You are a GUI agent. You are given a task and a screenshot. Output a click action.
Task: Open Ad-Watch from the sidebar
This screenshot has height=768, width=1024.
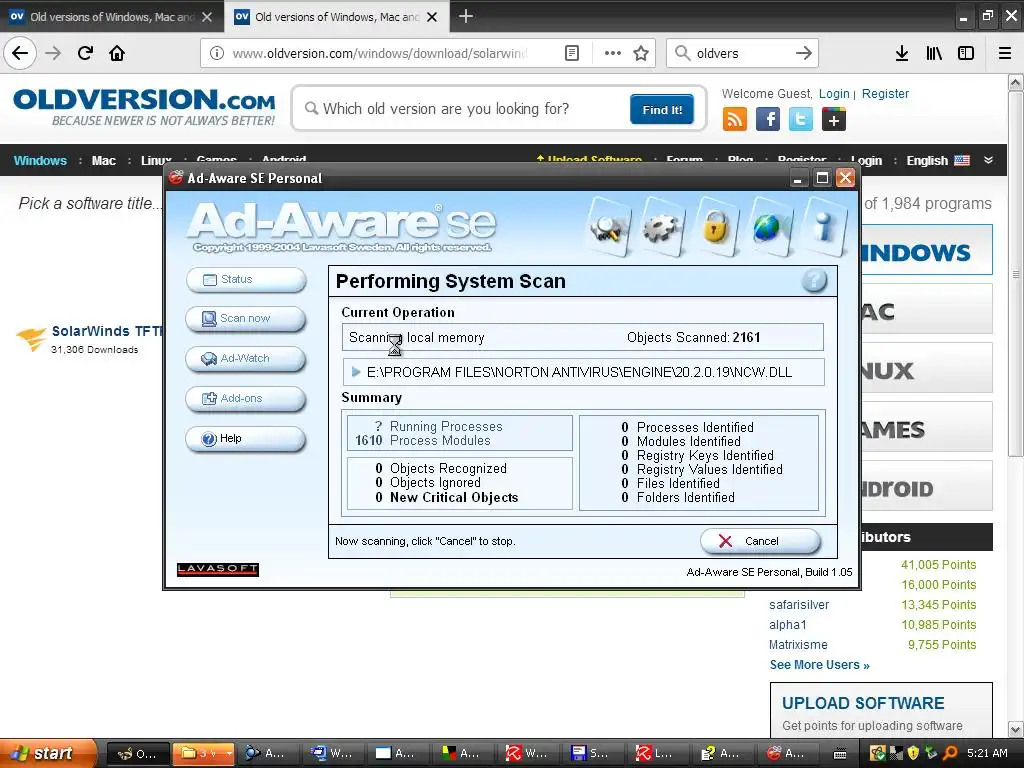pos(246,359)
